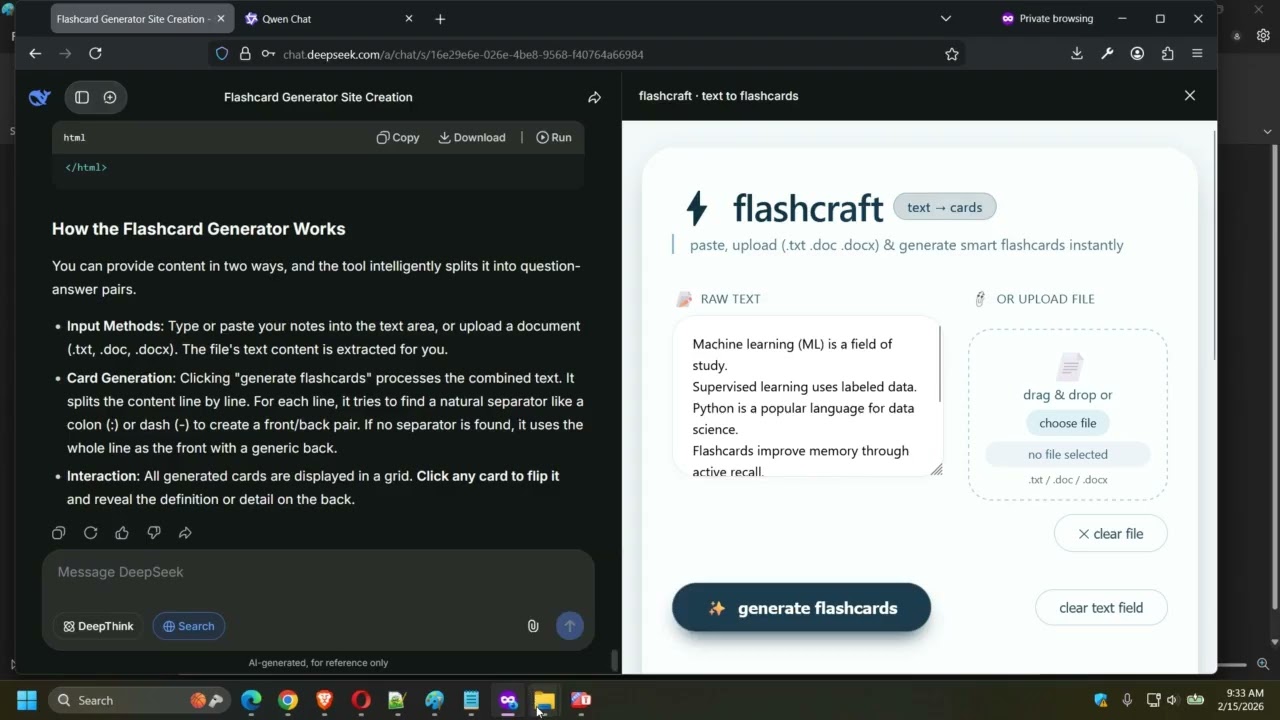Click the Private browsing indicator
Viewport: 1280px width, 720px height.
point(1047,19)
